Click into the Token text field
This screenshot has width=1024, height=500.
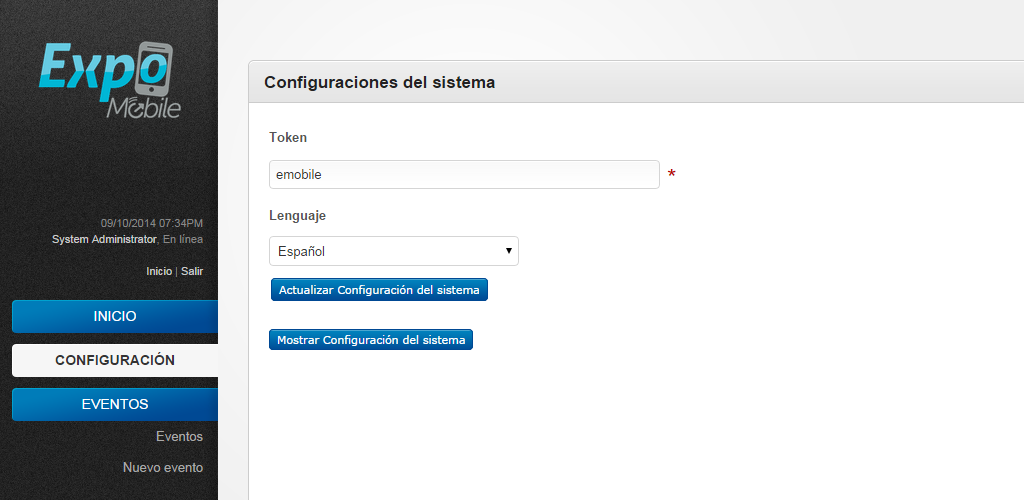tap(464, 174)
